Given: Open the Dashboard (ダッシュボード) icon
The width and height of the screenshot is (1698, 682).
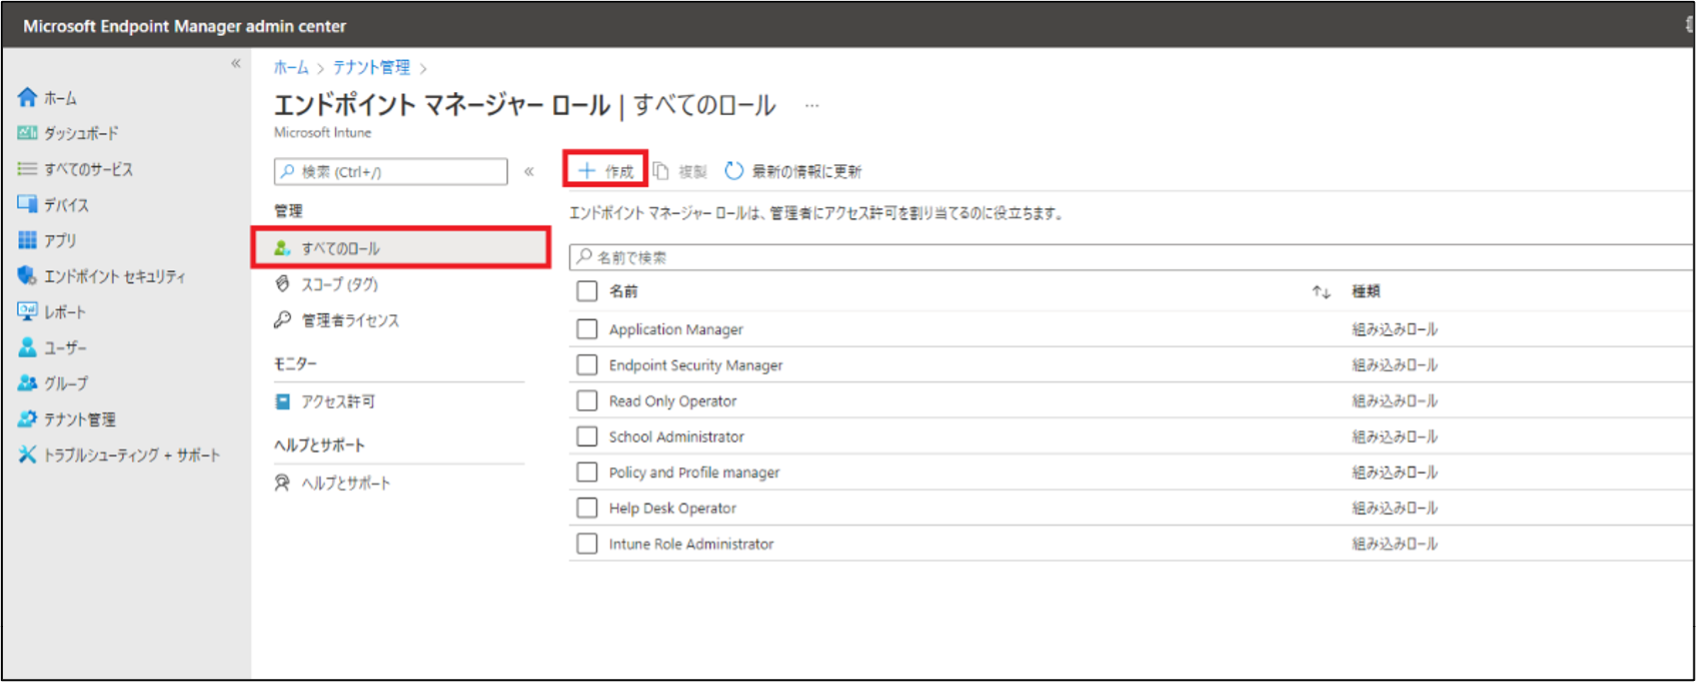Looking at the screenshot, I should coord(27,133).
